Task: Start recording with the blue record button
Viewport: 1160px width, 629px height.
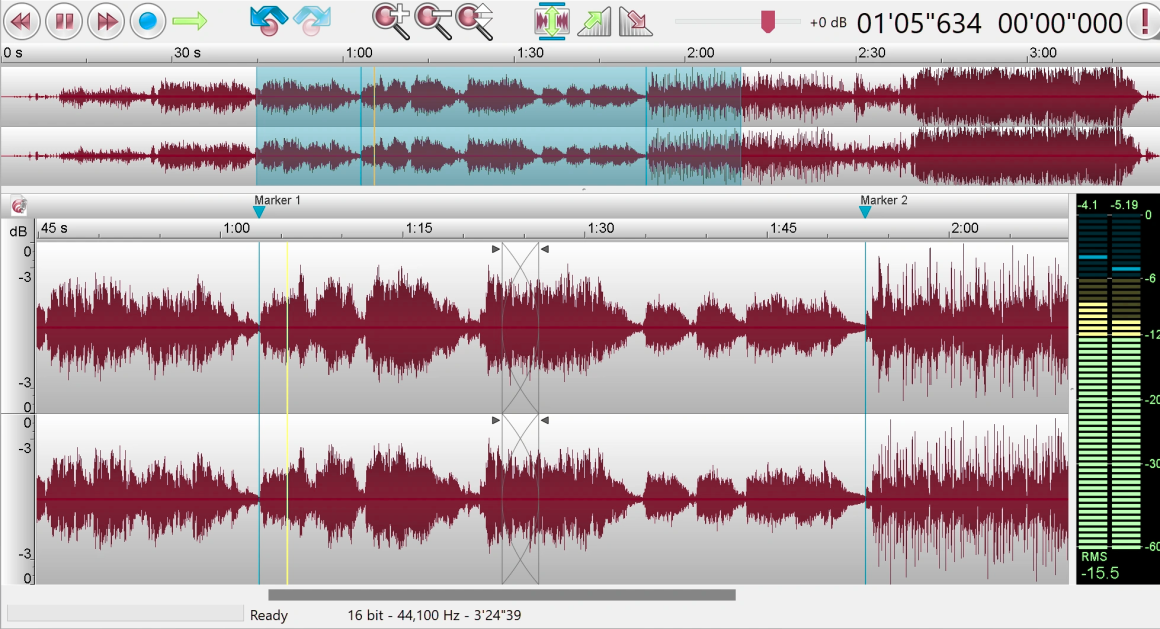Action: (148, 21)
